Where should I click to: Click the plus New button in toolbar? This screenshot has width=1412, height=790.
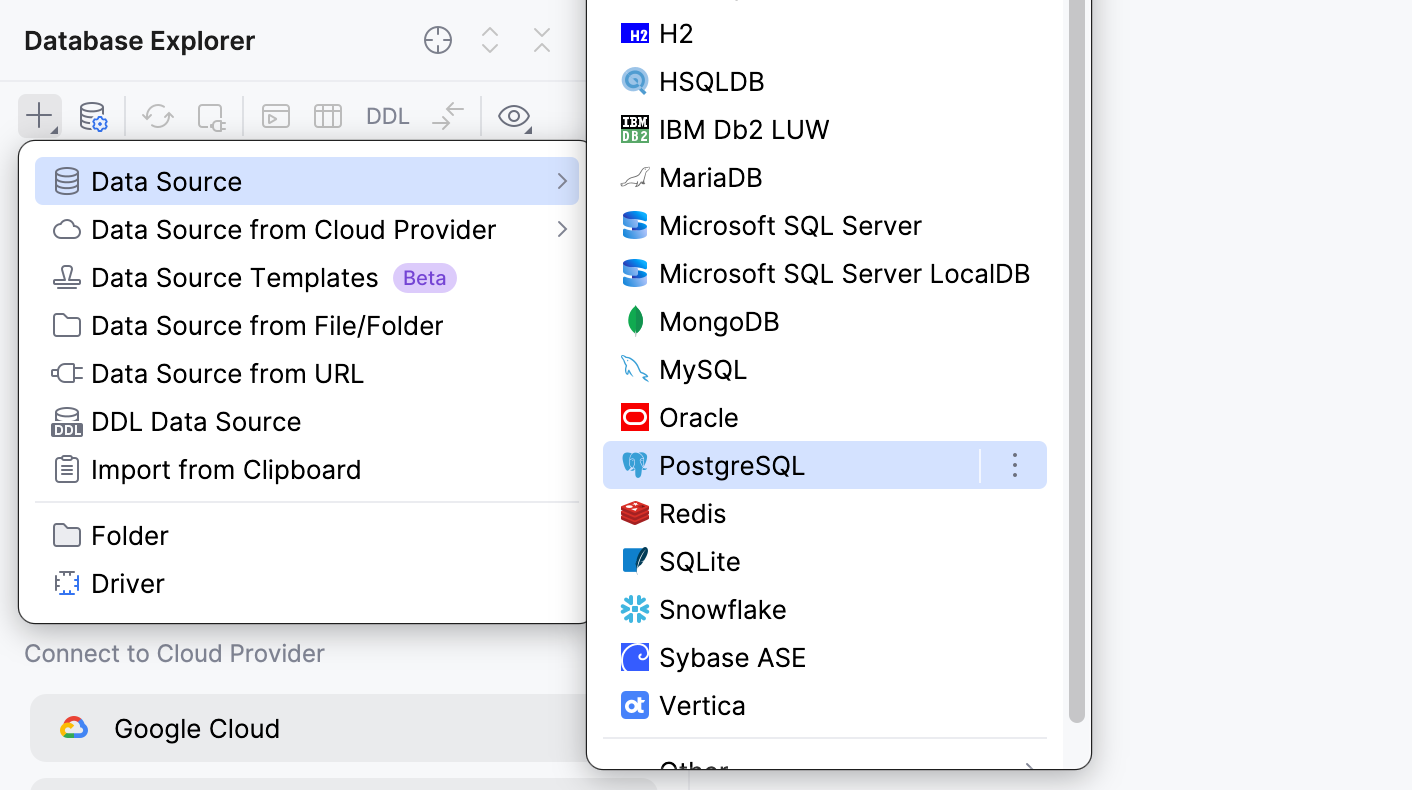[40, 116]
